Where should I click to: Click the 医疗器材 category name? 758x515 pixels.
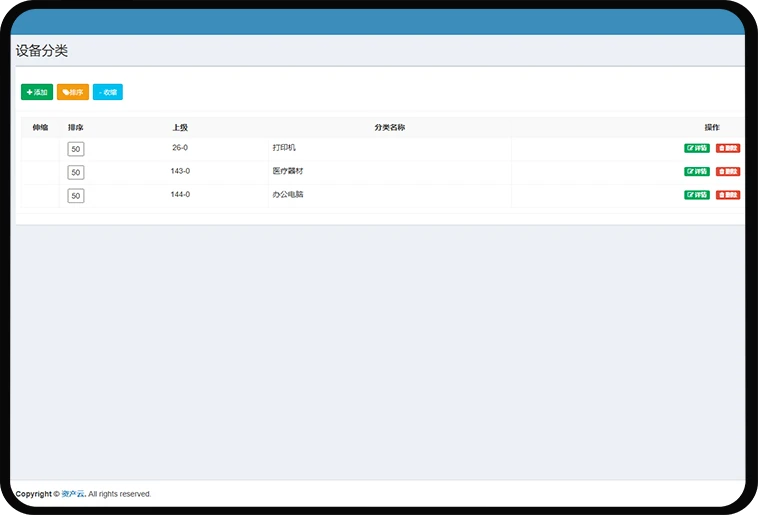tap(287, 171)
